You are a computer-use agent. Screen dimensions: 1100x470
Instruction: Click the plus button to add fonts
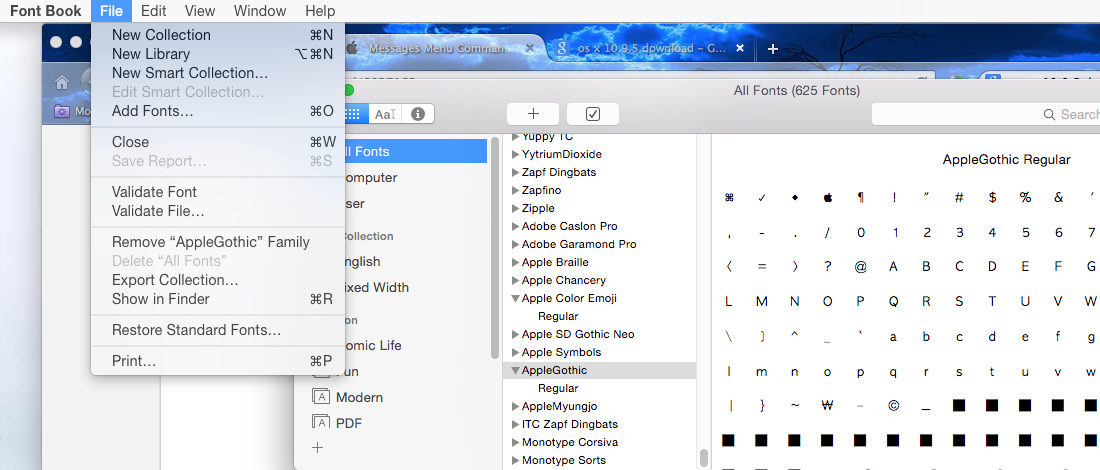[x=532, y=114]
